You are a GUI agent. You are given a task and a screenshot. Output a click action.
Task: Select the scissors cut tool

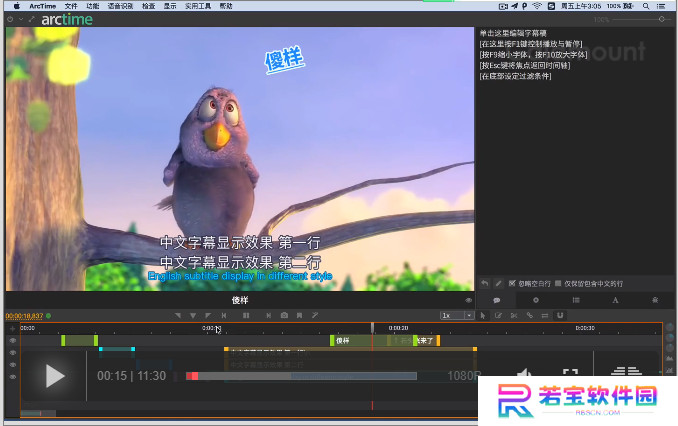pos(514,316)
